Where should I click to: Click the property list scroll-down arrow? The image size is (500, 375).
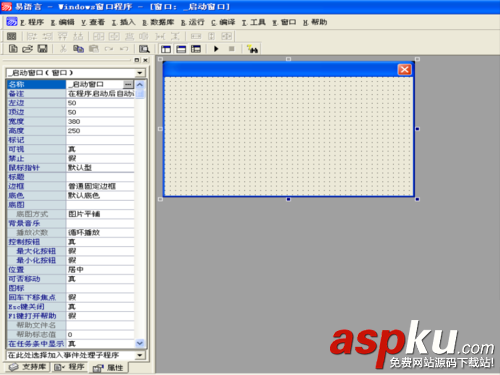tap(140, 343)
